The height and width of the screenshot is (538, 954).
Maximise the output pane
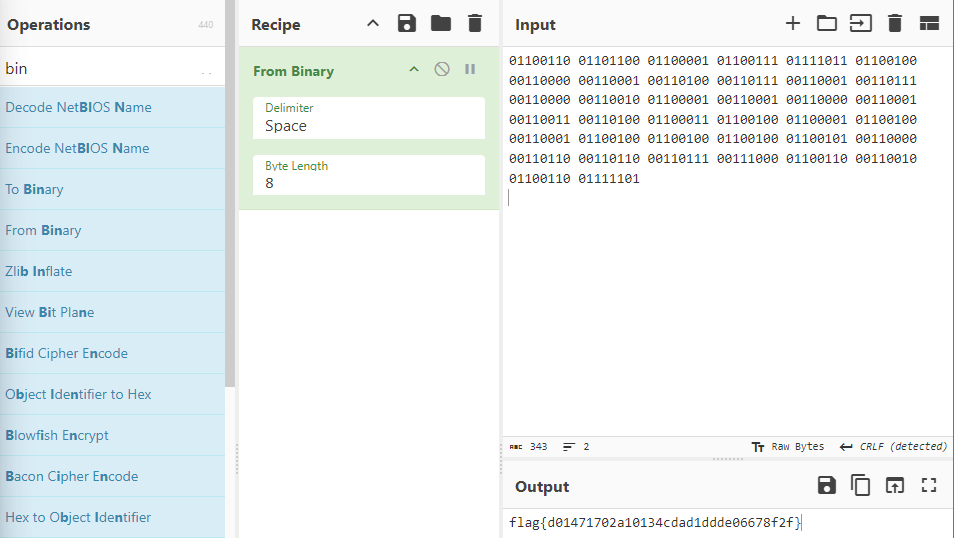928,485
